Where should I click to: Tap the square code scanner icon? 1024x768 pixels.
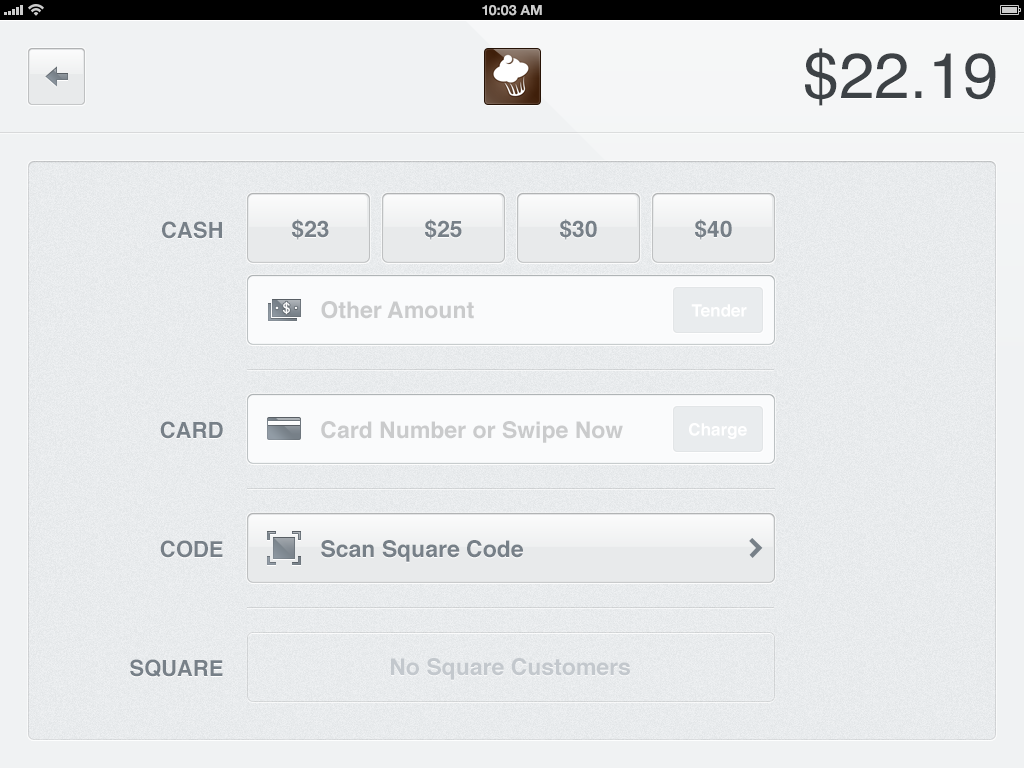(x=284, y=548)
